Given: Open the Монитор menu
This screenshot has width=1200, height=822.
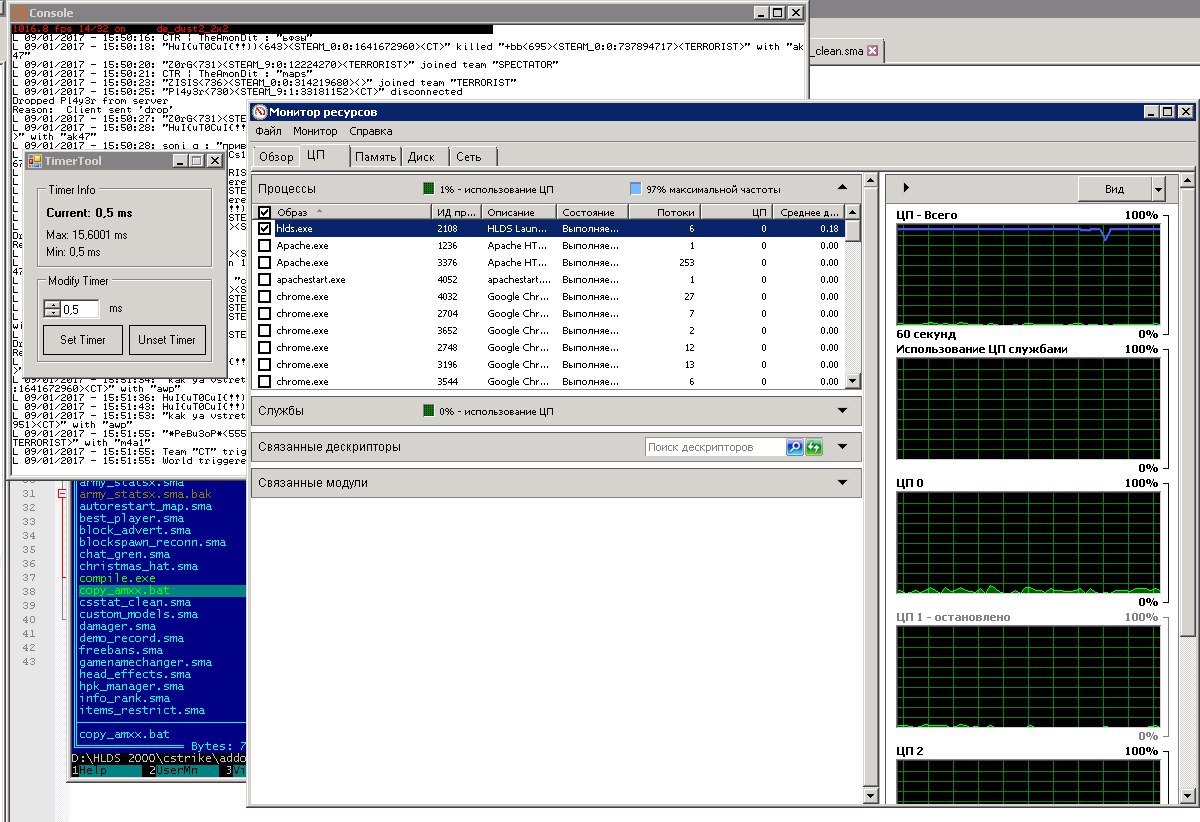Looking at the screenshot, I should 315,131.
